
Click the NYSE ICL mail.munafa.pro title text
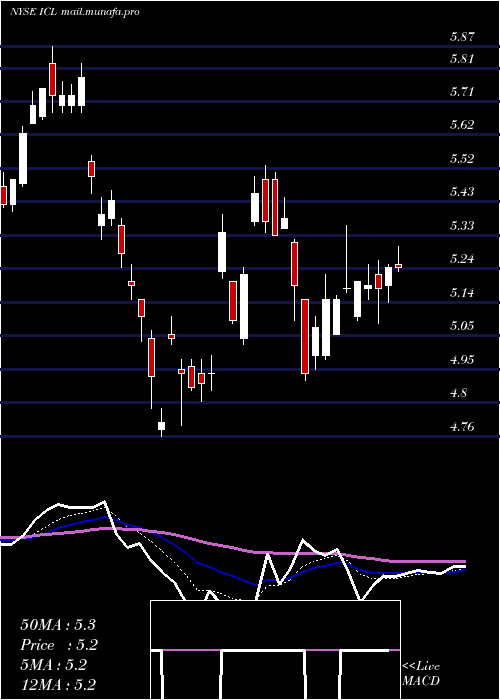(x=75, y=12)
